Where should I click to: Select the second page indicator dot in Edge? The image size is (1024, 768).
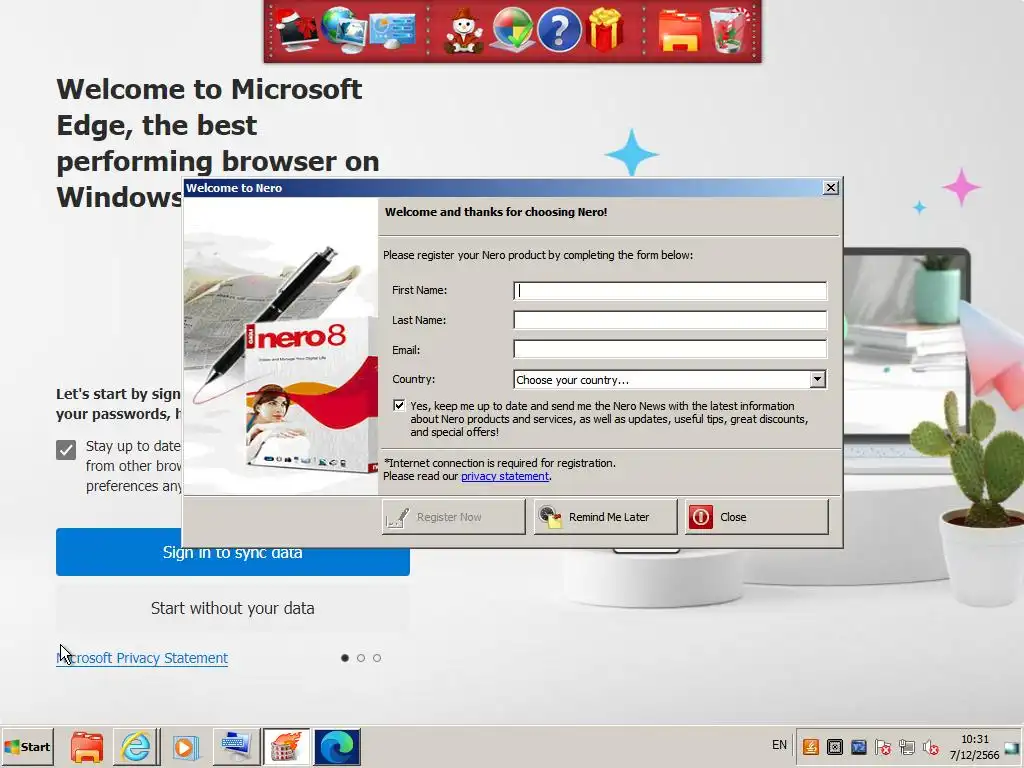(x=360, y=658)
